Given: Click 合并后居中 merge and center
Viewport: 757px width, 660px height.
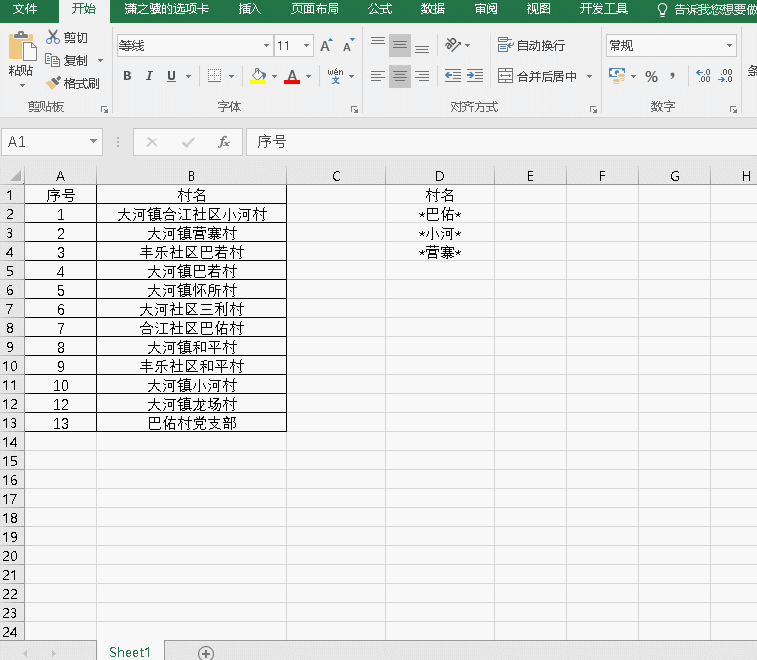Looking at the screenshot, I should tap(537, 76).
